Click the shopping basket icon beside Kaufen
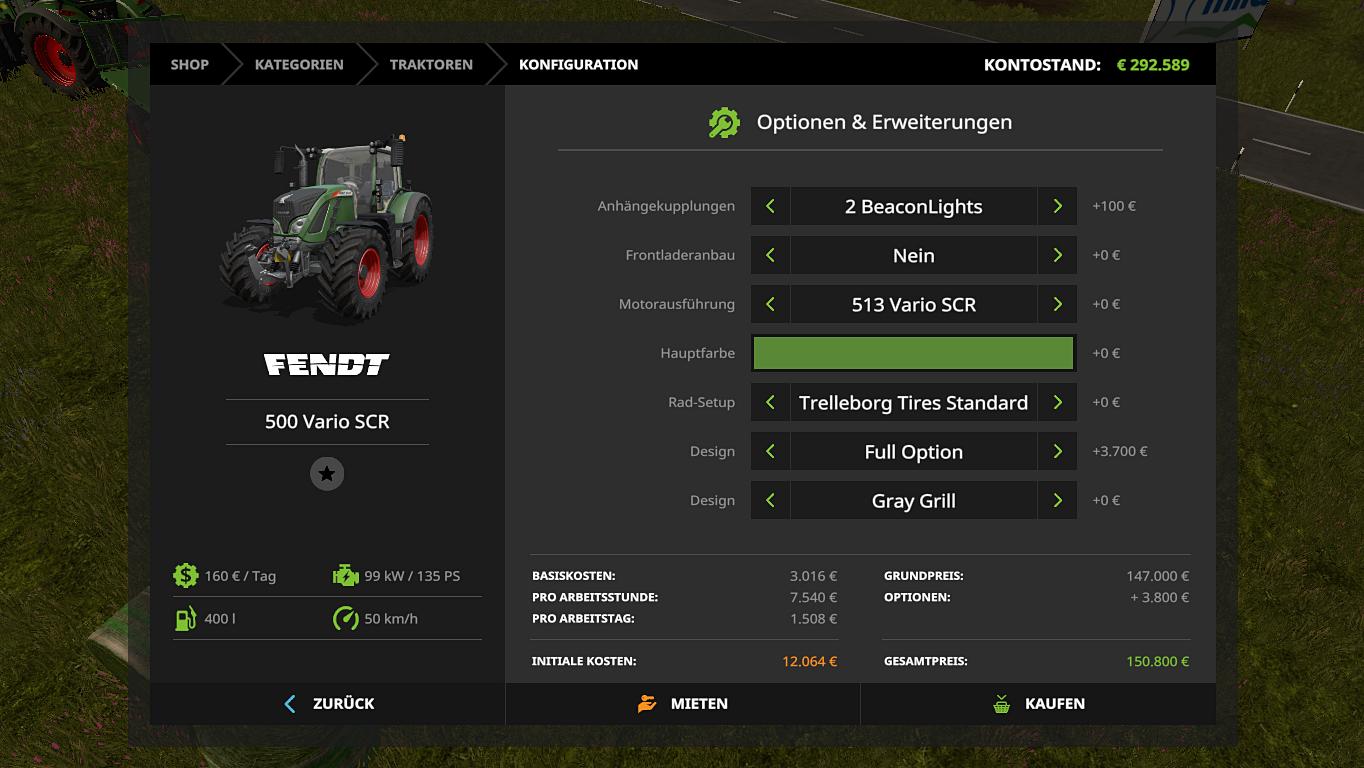 (1001, 704)
